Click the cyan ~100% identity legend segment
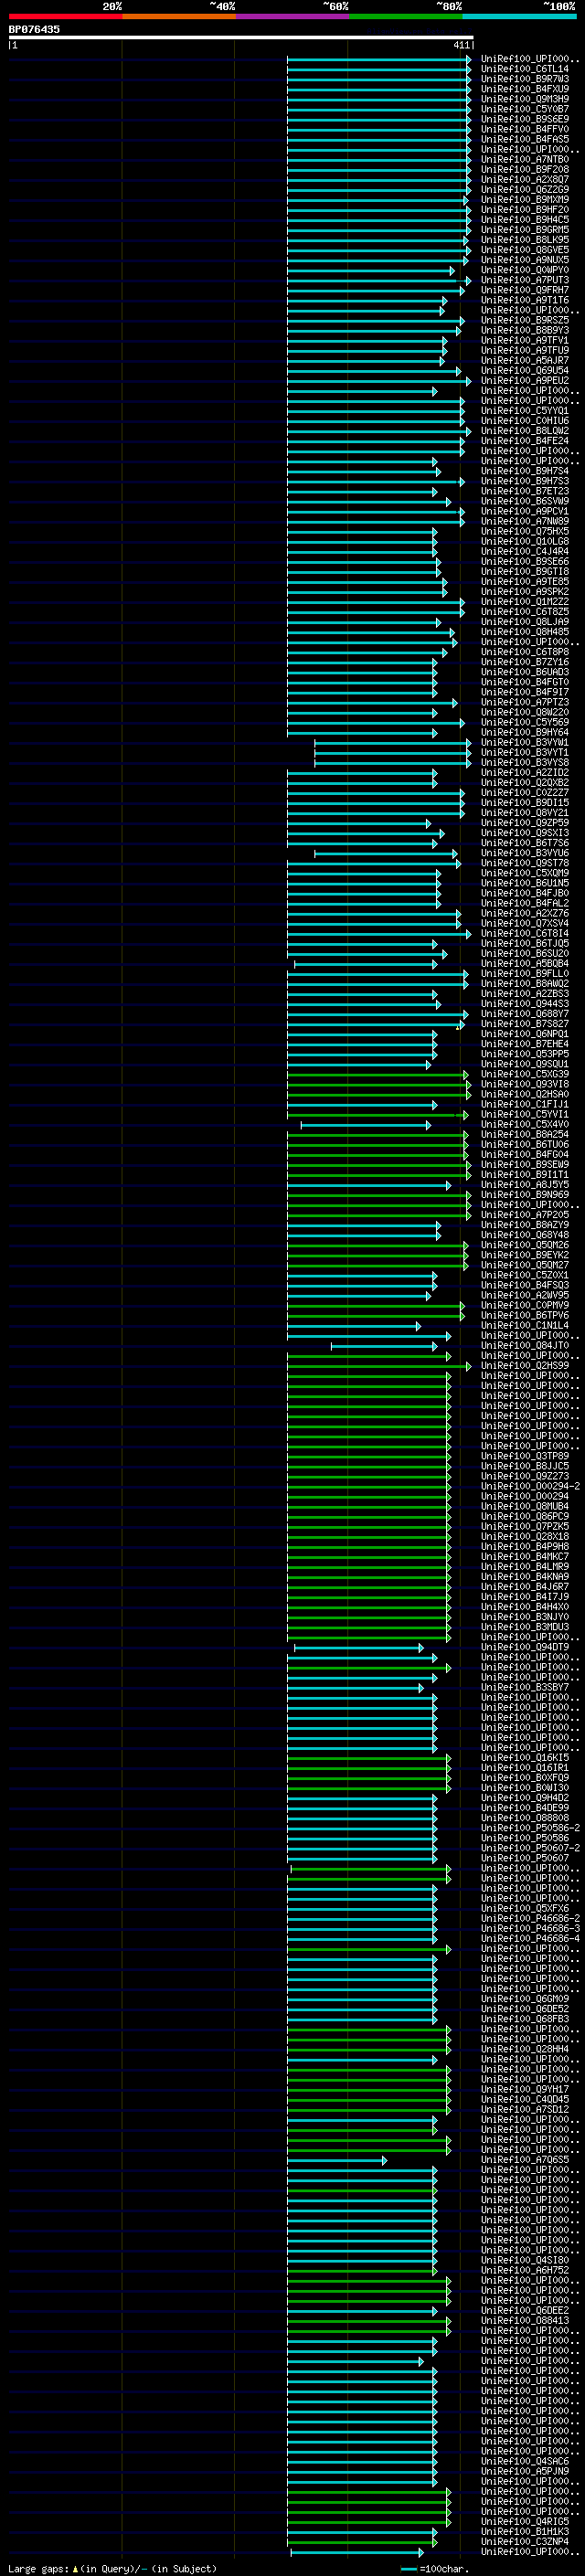Image resolution: width=585 pixels, height=2576 pixels. point(519,16)
